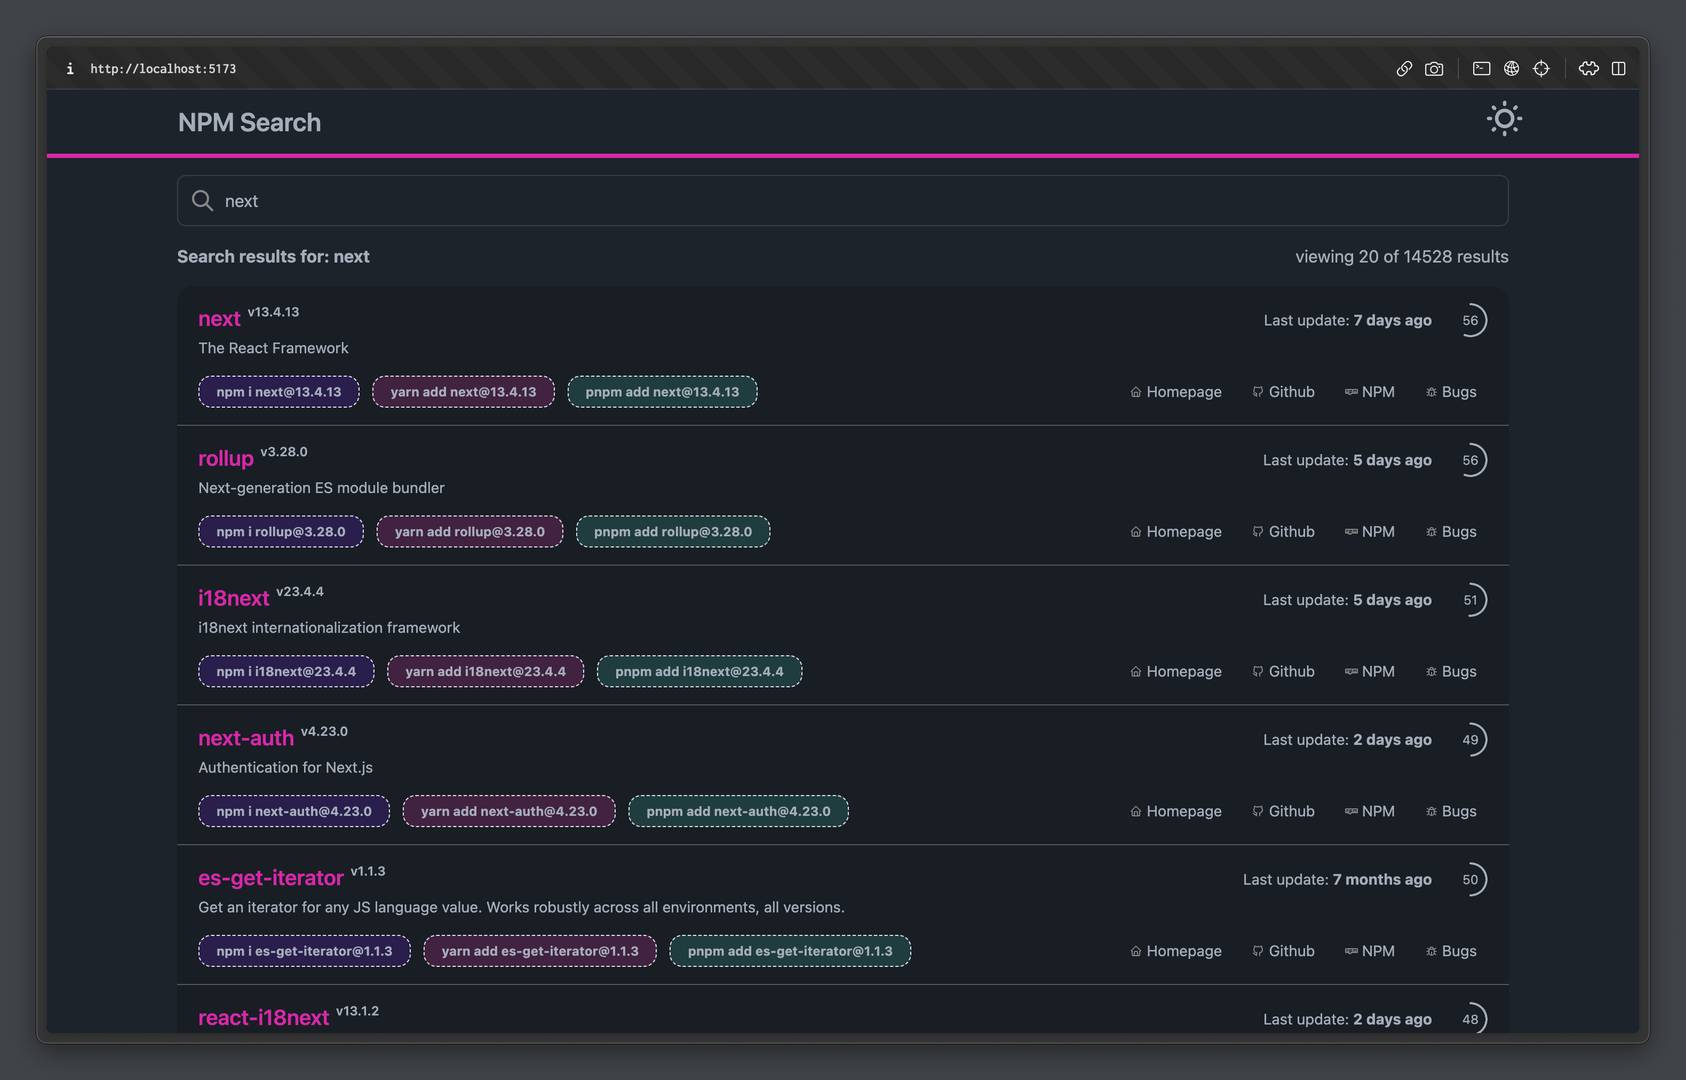Click 'Search results for: next' heading
1686x1080 pixels.
[x=273, y=256]
